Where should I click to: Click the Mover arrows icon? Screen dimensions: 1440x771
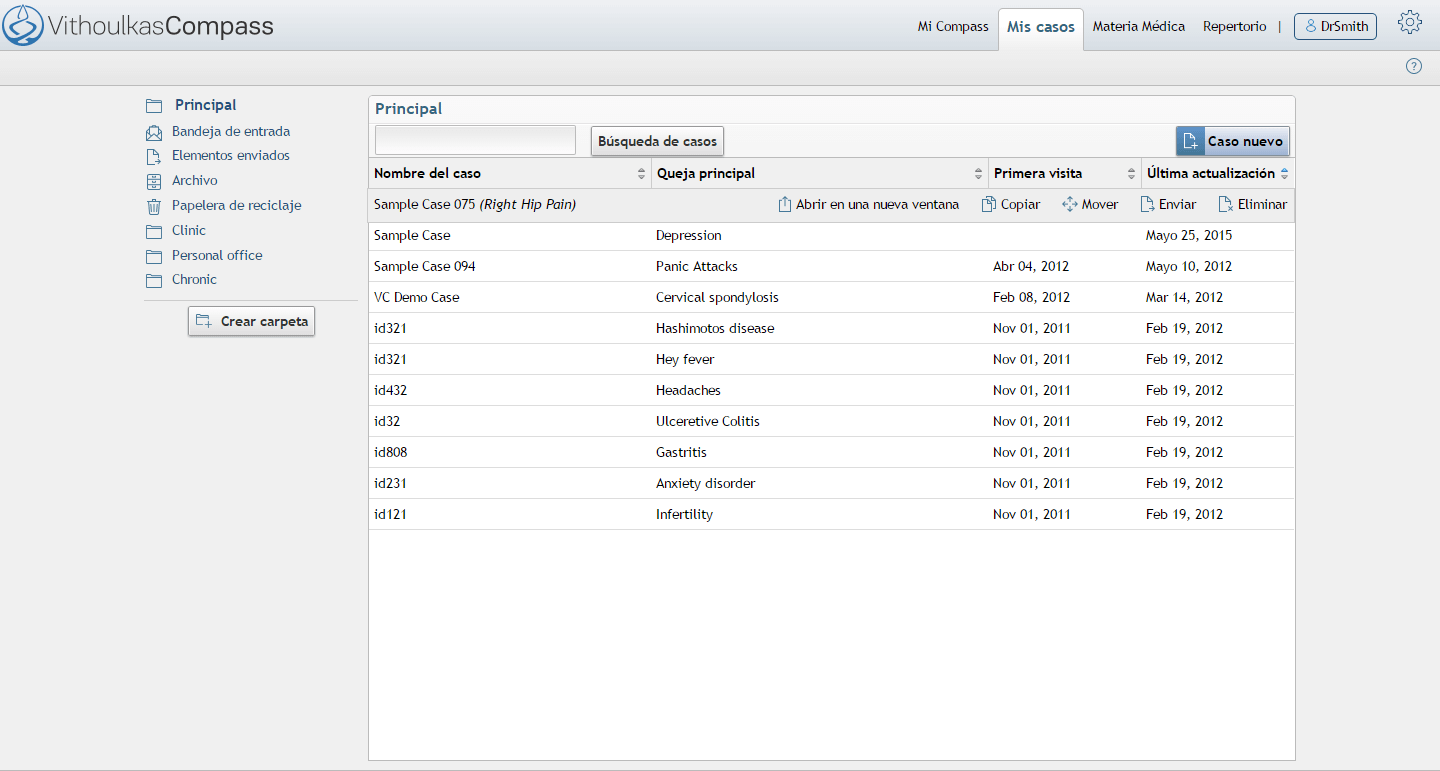1069,204
